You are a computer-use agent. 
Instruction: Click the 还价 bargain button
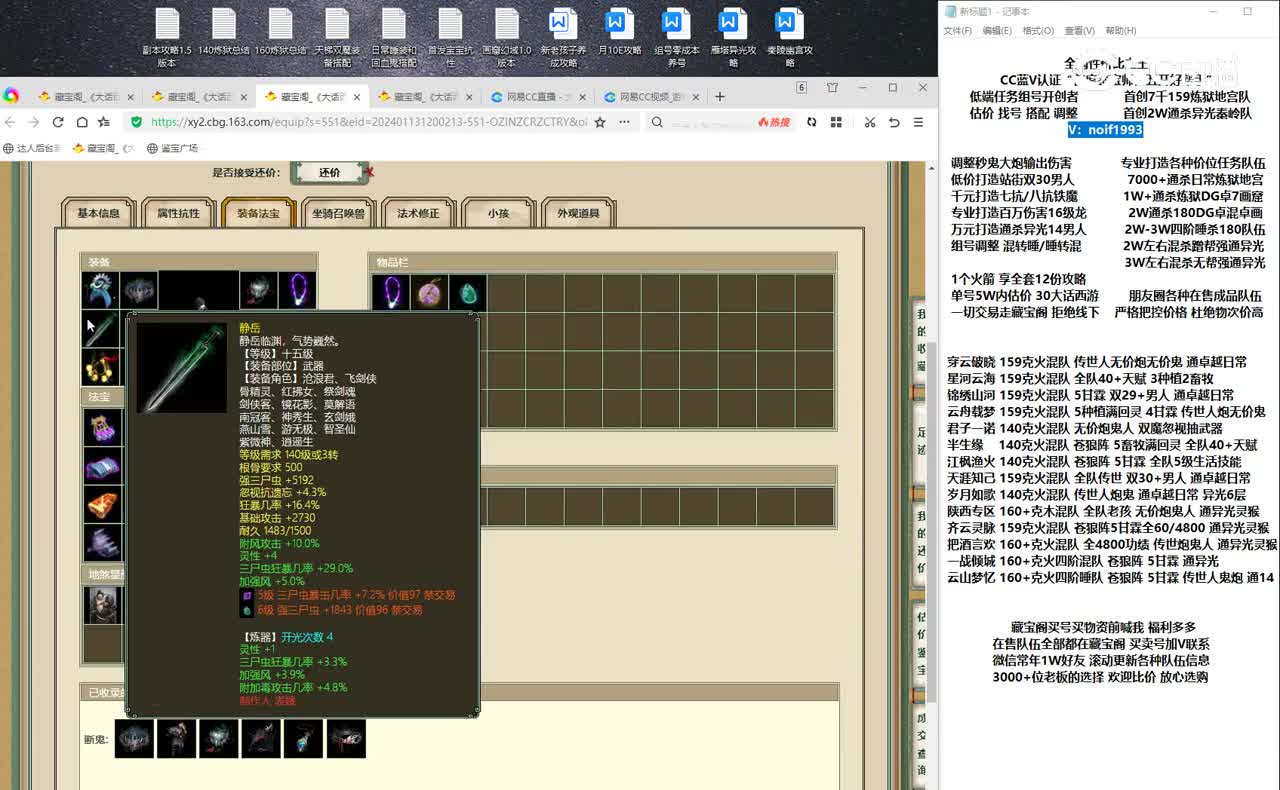coord(330,172)
